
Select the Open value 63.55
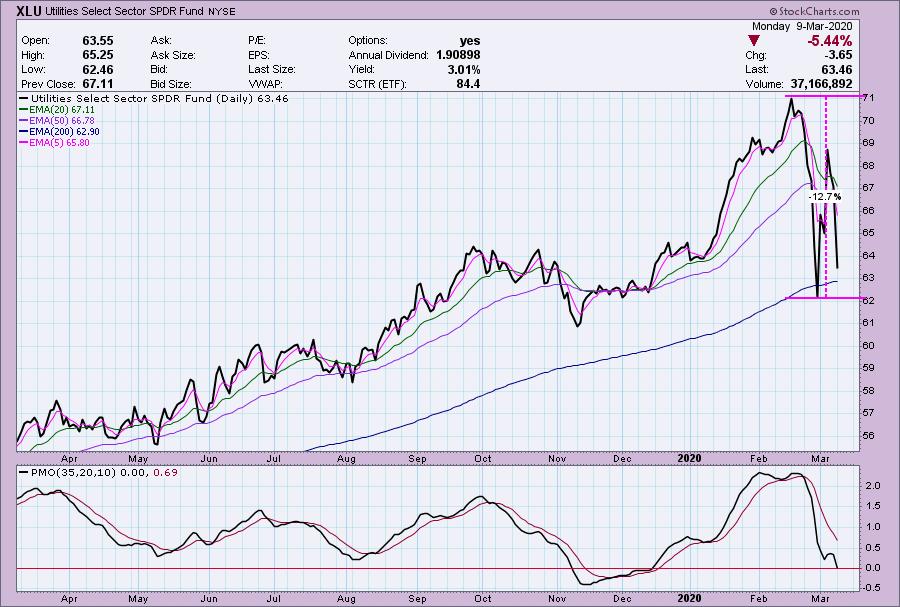point(98,41)
